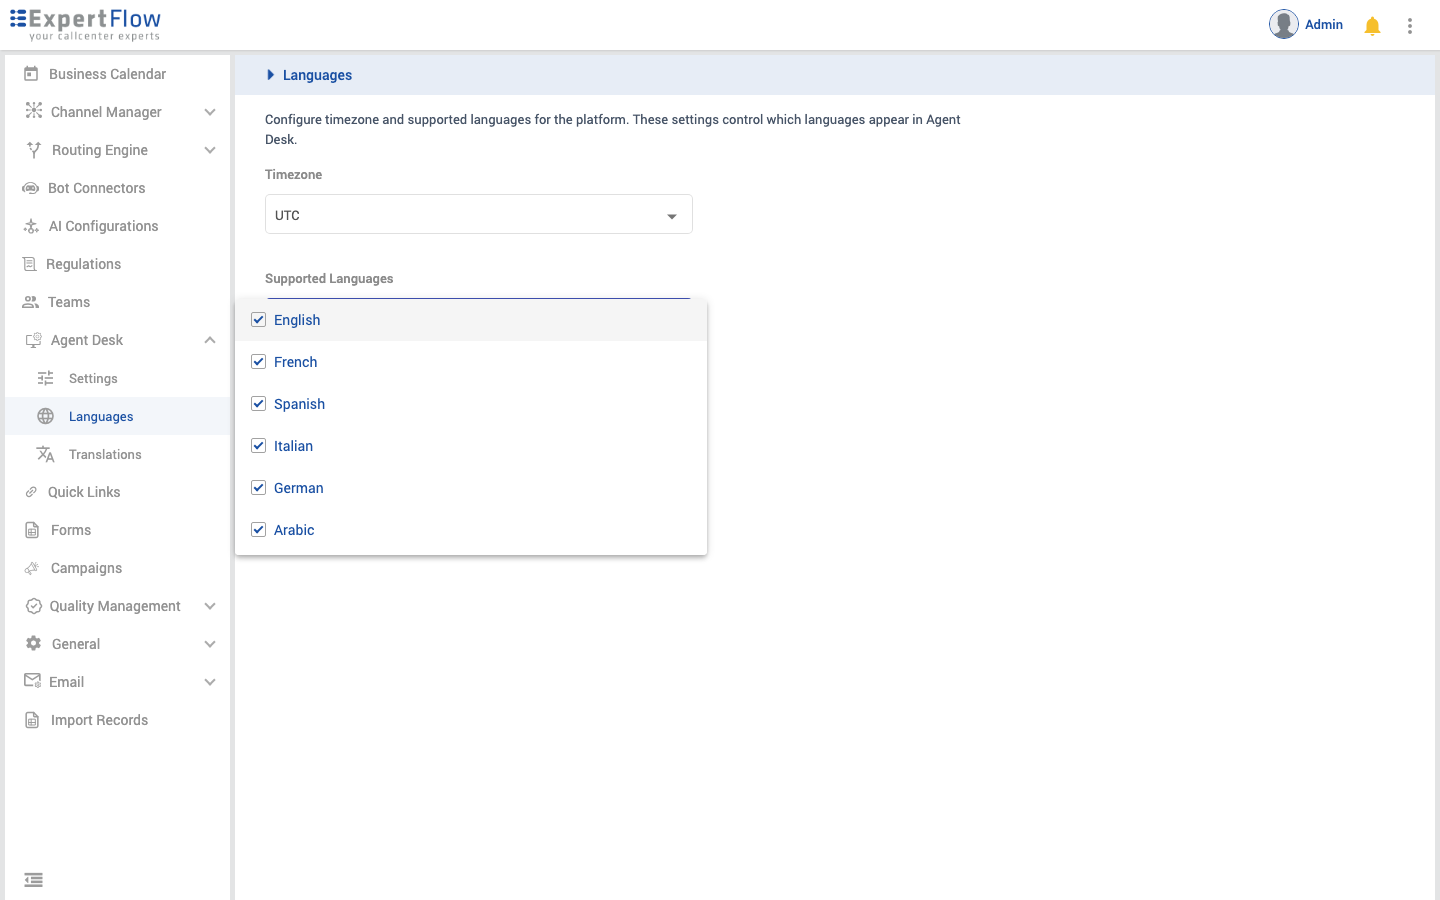Uncheck the English language checkbox
The image size is (1440, 900).
[x=258, y=320]
